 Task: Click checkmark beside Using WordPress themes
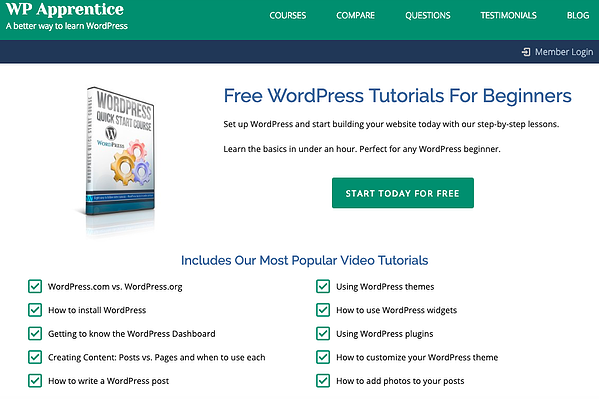click(x=323, y=286)
